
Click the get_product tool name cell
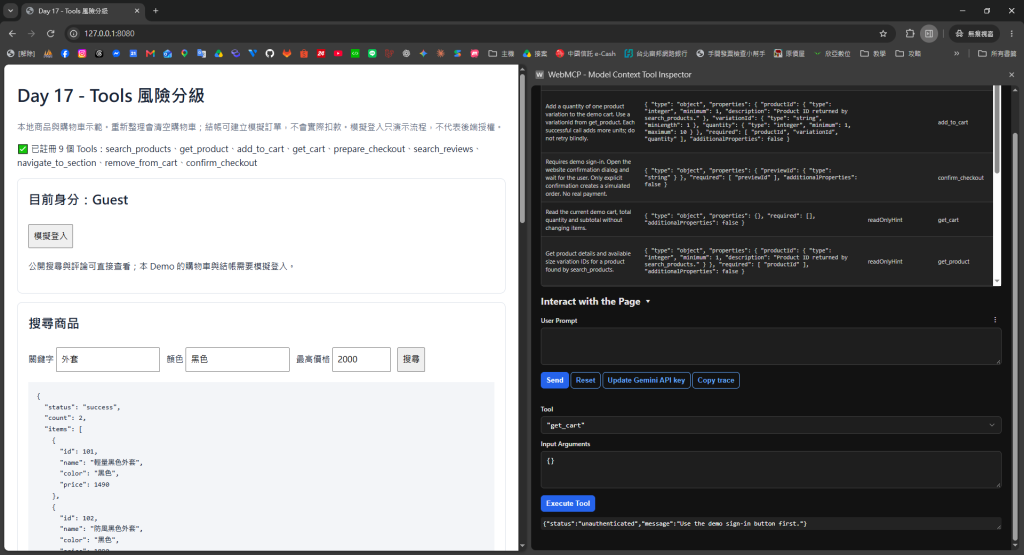pyautogui.click(x=953, y=261)
